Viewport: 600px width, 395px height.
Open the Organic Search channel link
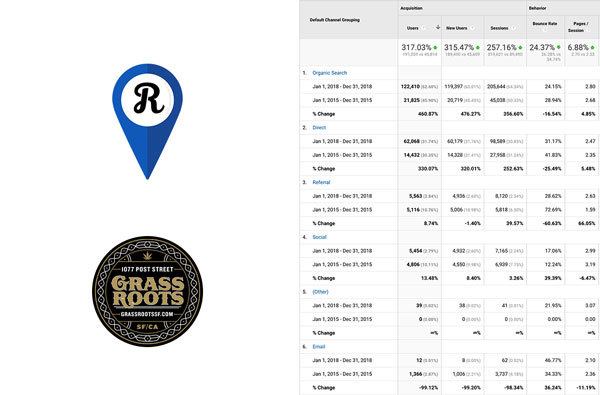[329, 73]
